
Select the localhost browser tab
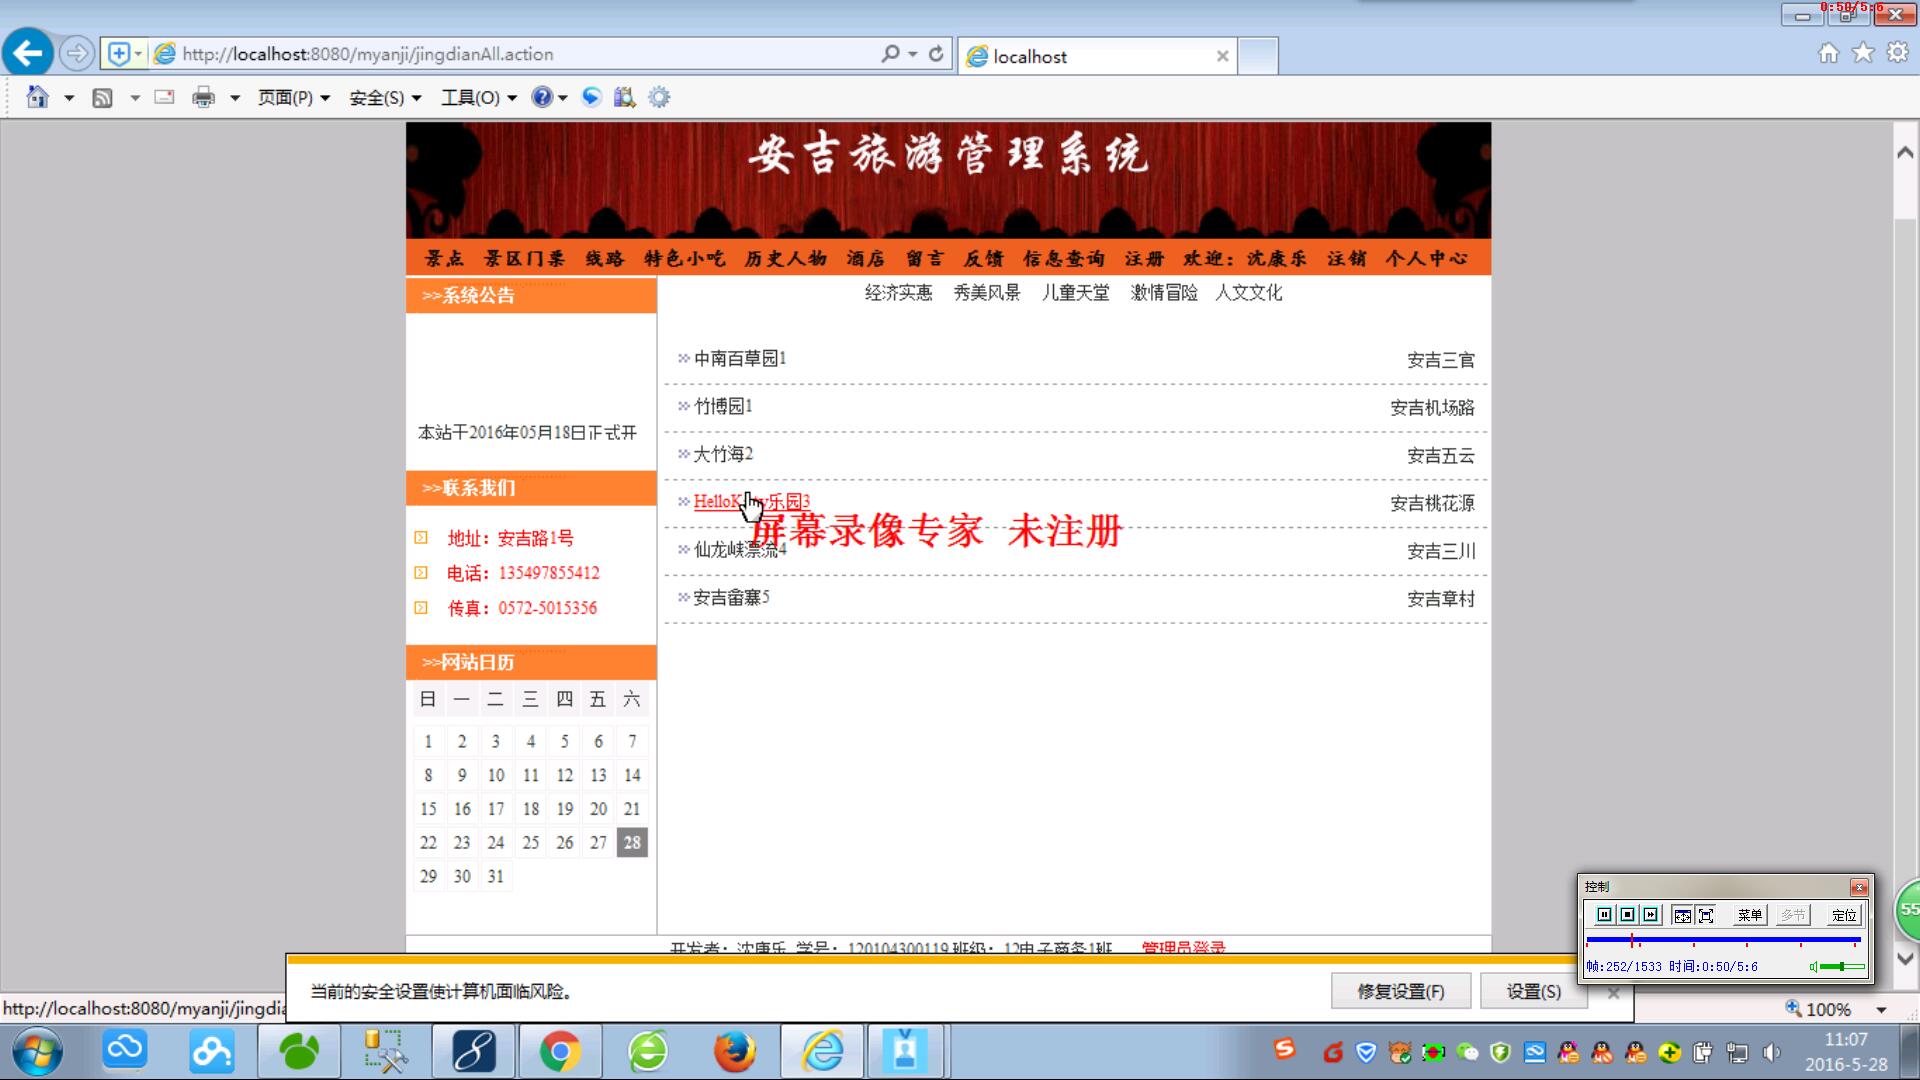tap(1097, 57)
